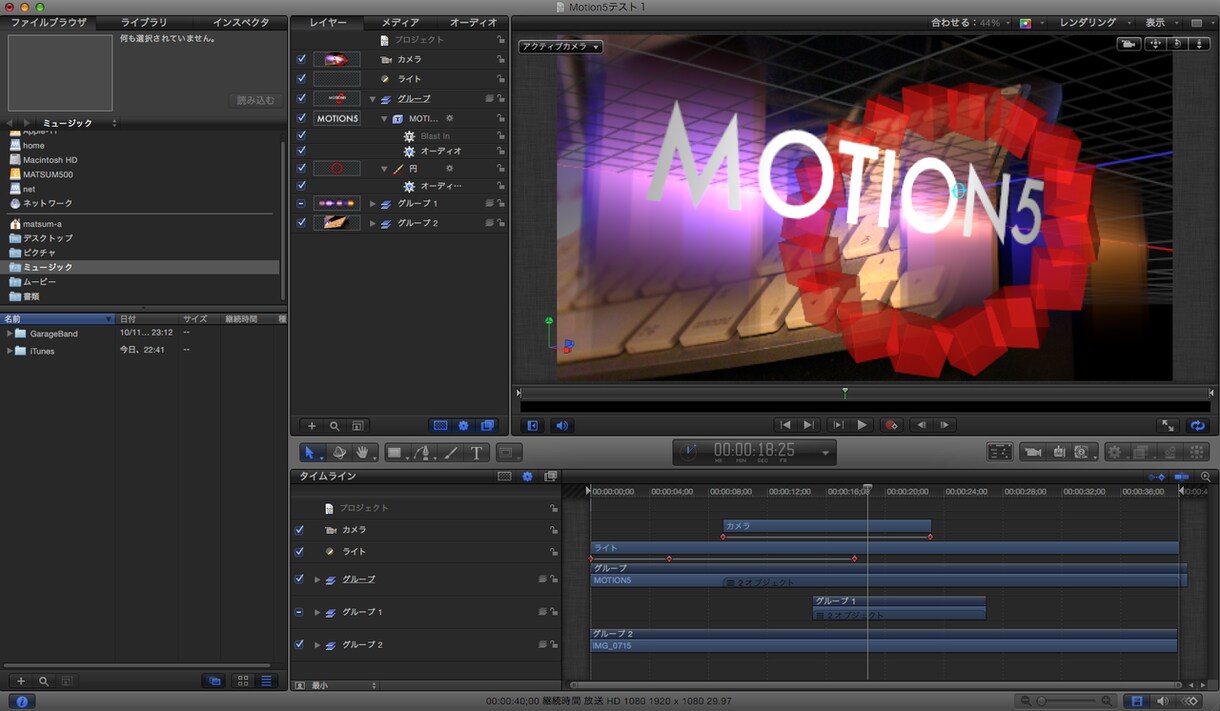Viewport: 1220px width, 711px height.
Task: Enable グループ 1 checkbox in the layers list
Action: tap(302, 203)
